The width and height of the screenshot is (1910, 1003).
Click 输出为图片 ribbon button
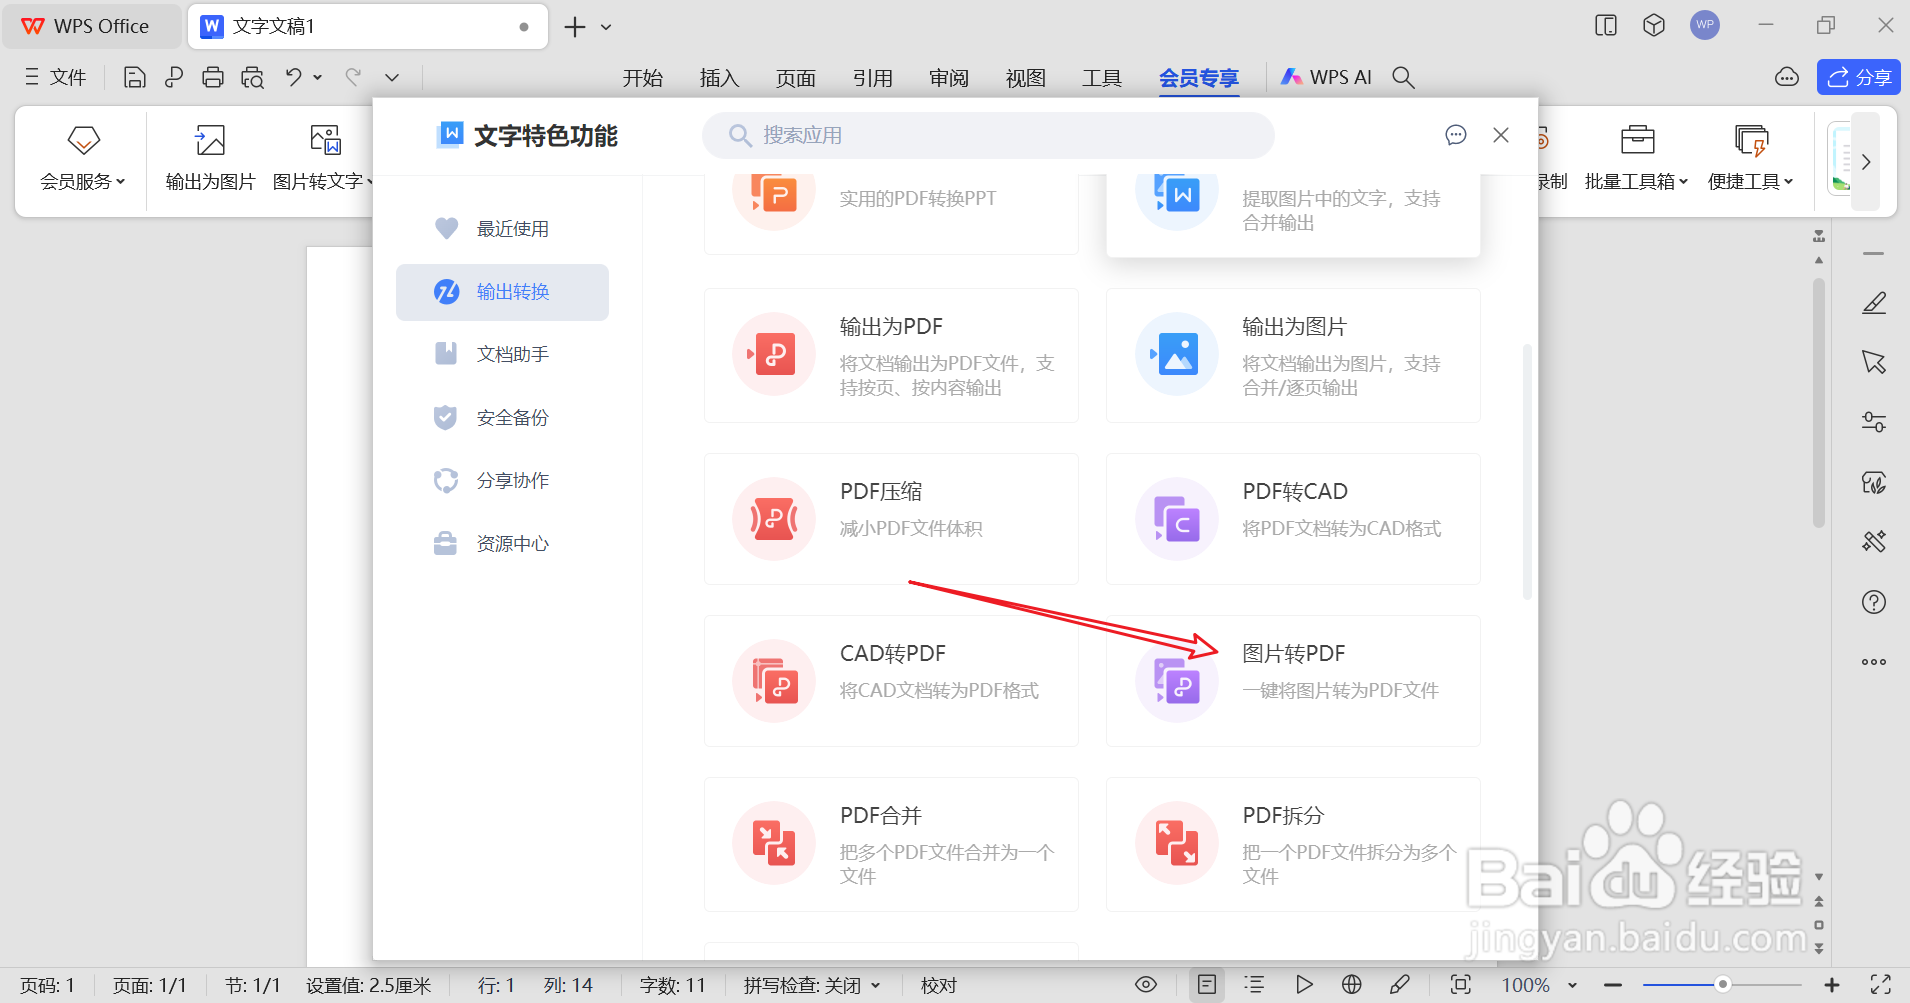click(x=210, y=157)
